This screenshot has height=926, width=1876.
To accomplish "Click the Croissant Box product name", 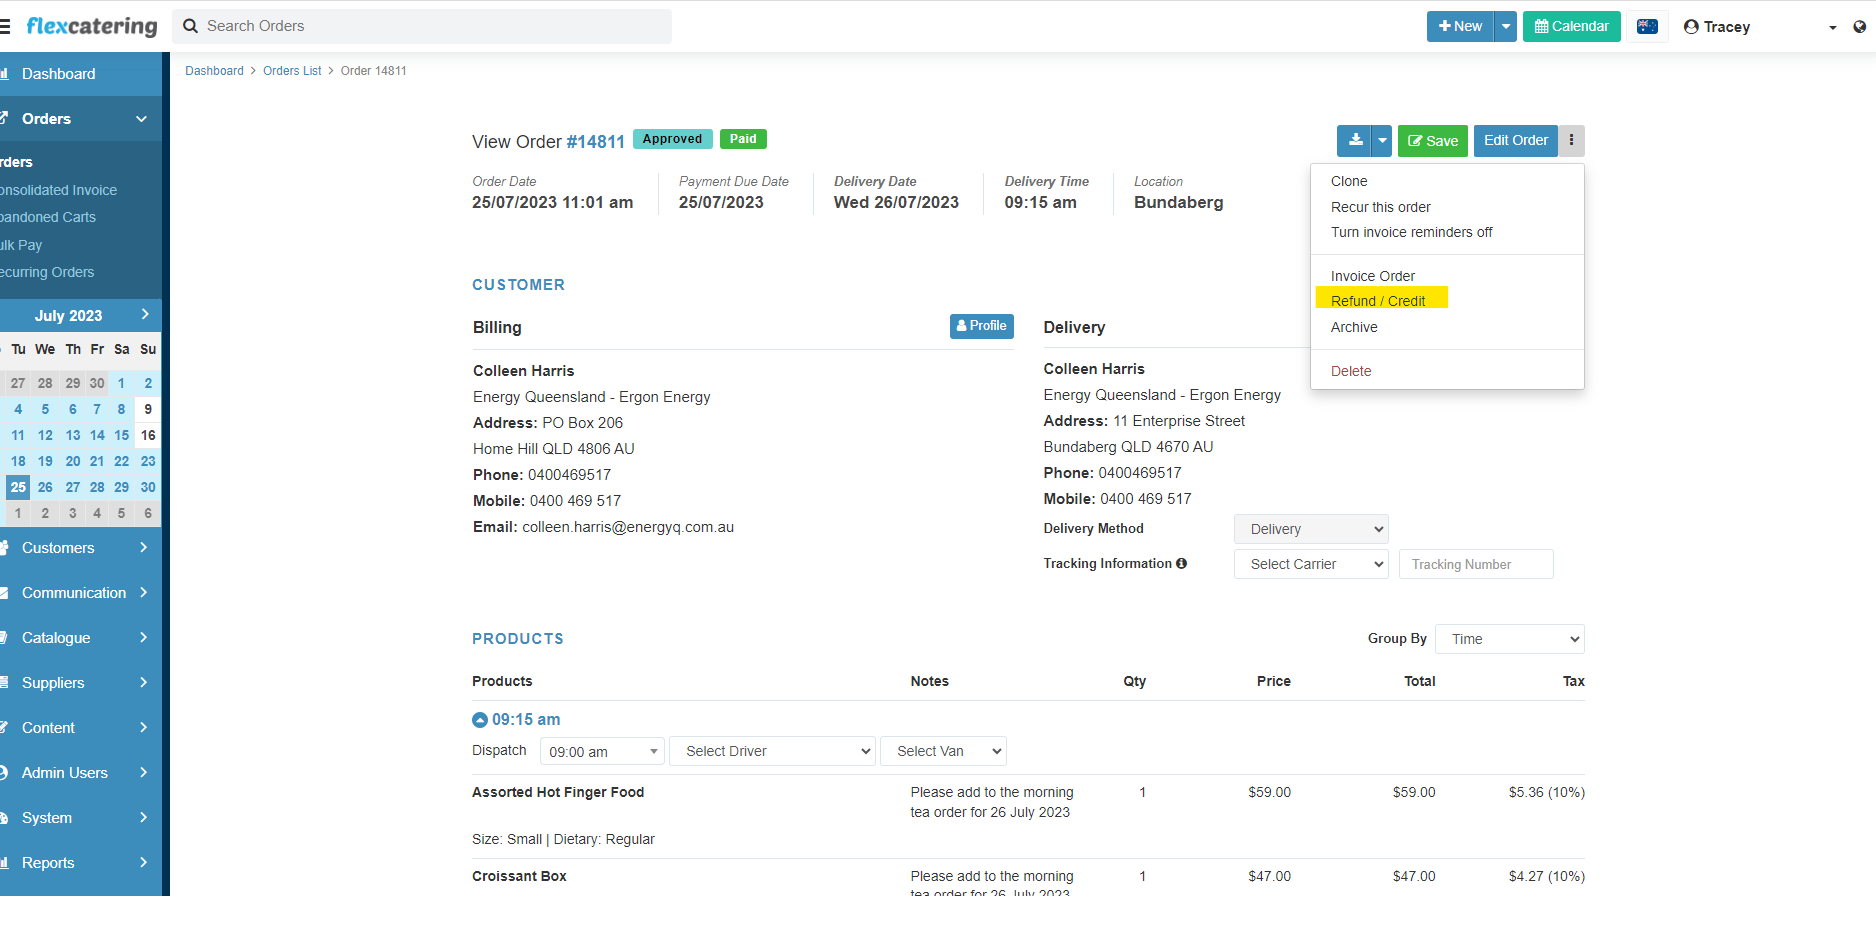I will point(519,876).
